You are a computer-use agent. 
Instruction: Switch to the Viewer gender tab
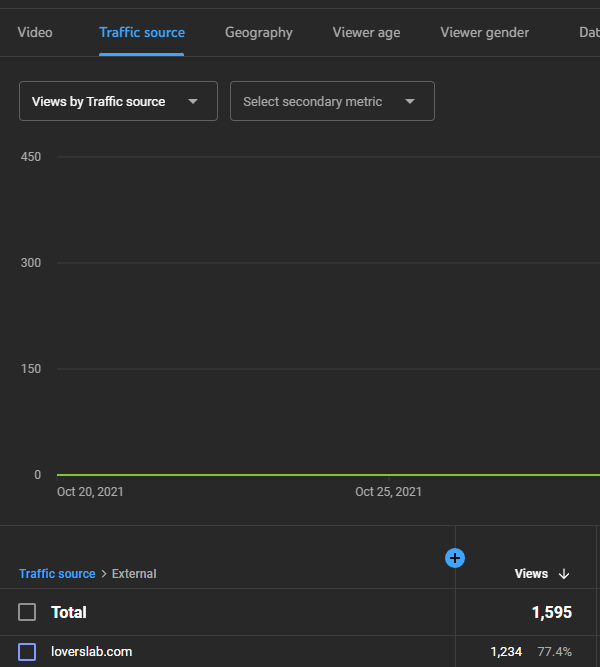[x=485, y=32]
